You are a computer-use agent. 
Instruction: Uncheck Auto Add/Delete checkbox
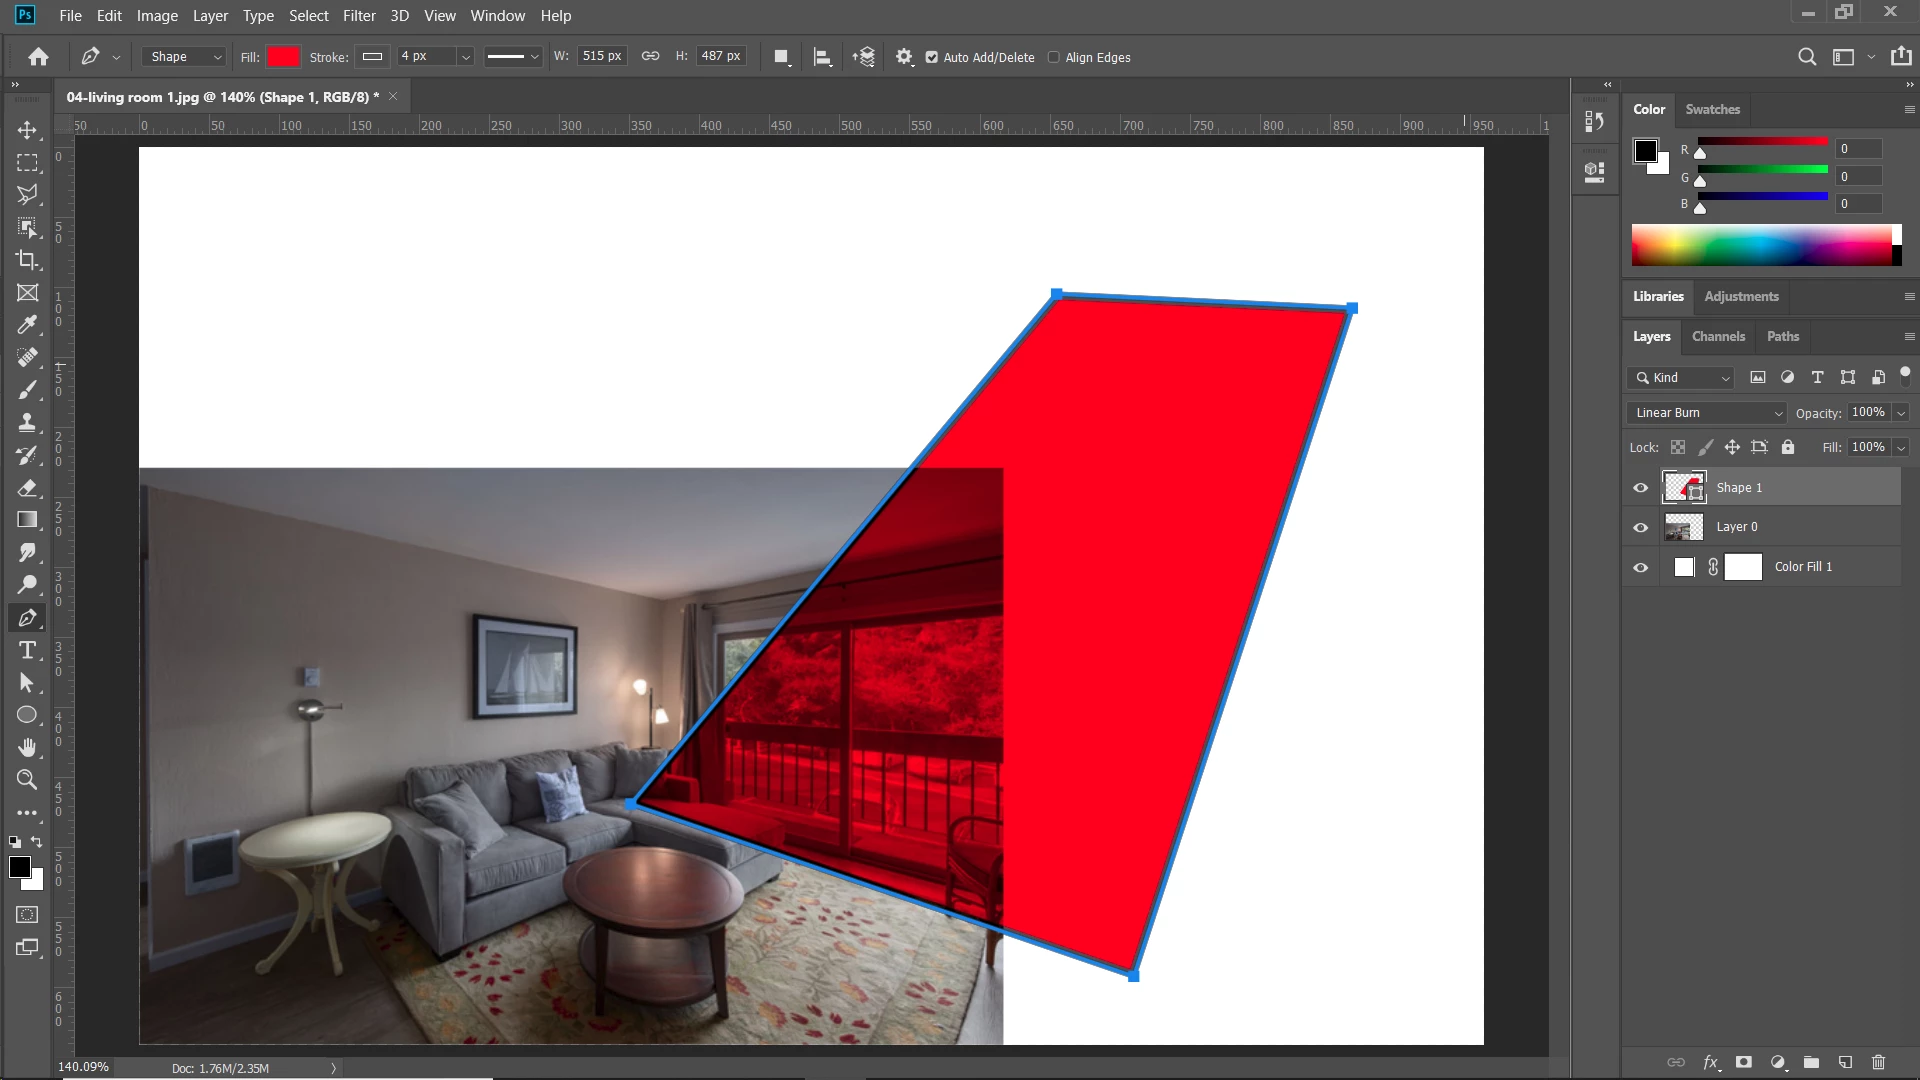click(932, 58)
